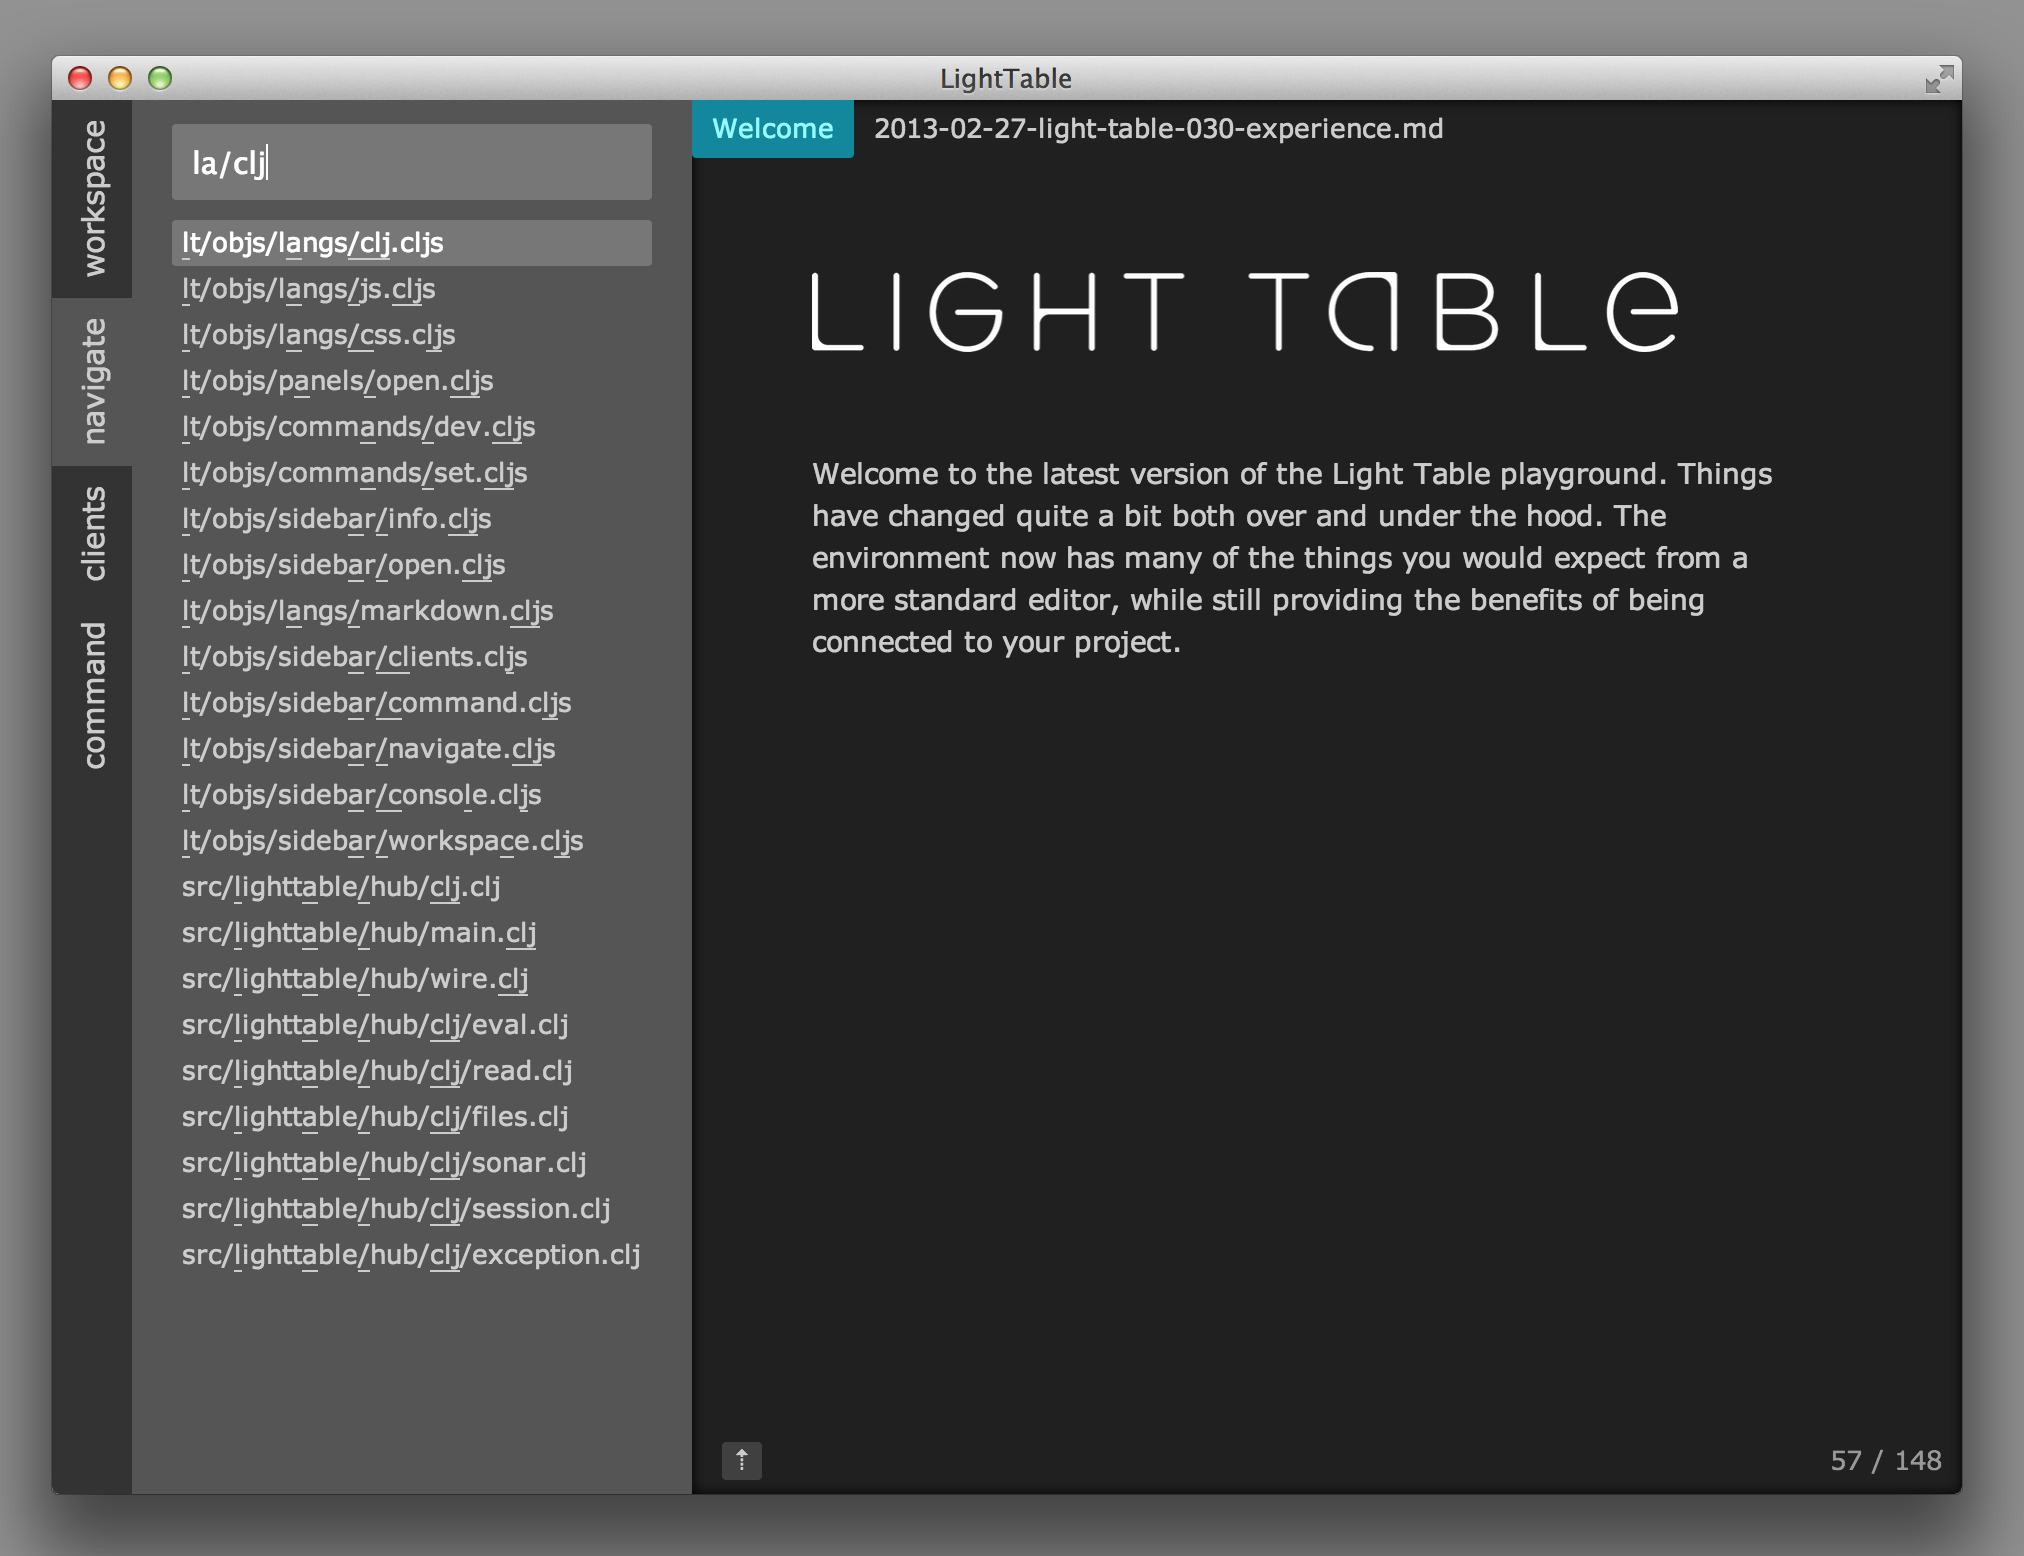
Task: Click the green zoom window button
Action: click(160, 78)
